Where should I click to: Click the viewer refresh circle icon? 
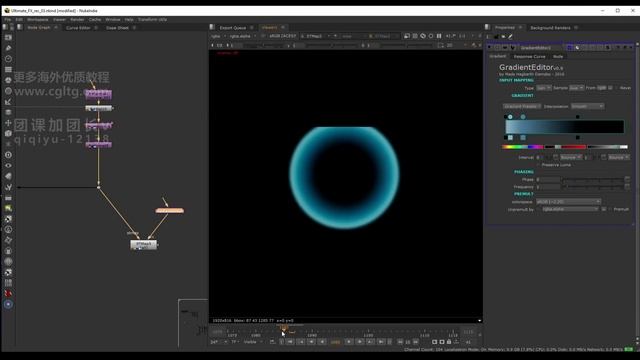[431, 36]
